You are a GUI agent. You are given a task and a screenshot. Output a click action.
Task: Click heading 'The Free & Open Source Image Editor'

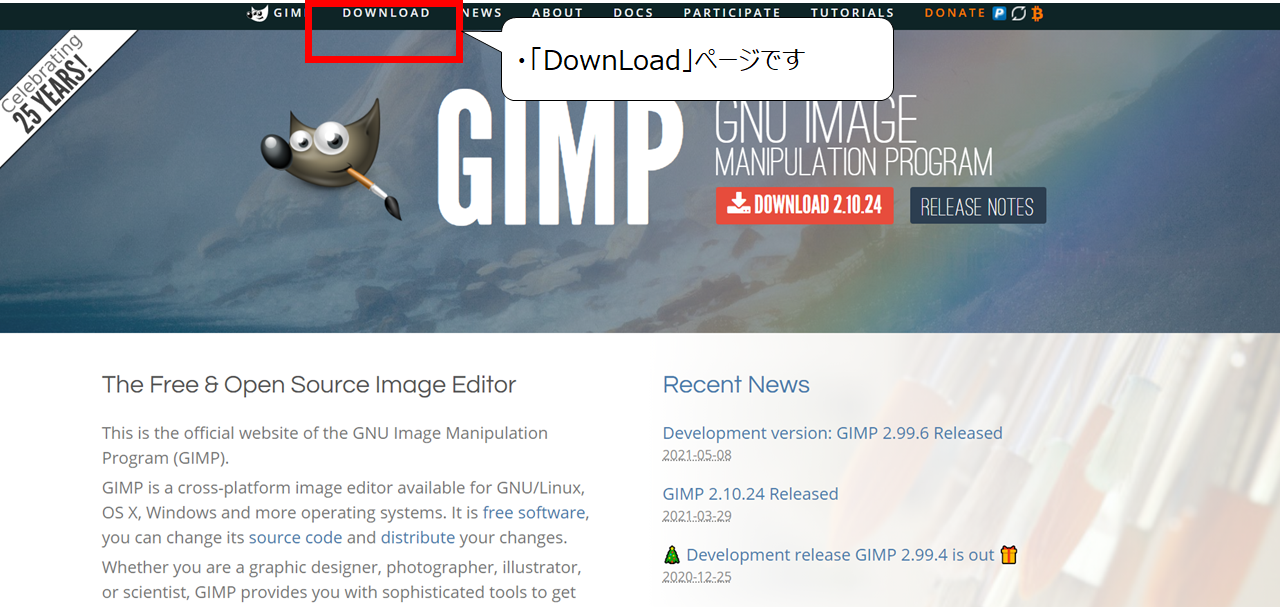(x=309, y=385)
